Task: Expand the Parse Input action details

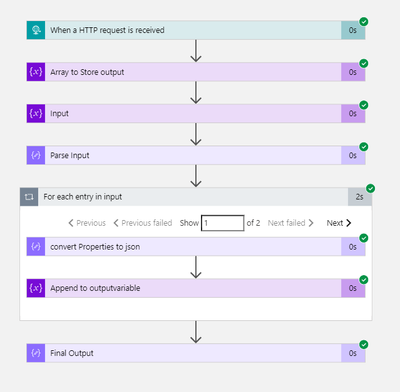Action: 196,155
